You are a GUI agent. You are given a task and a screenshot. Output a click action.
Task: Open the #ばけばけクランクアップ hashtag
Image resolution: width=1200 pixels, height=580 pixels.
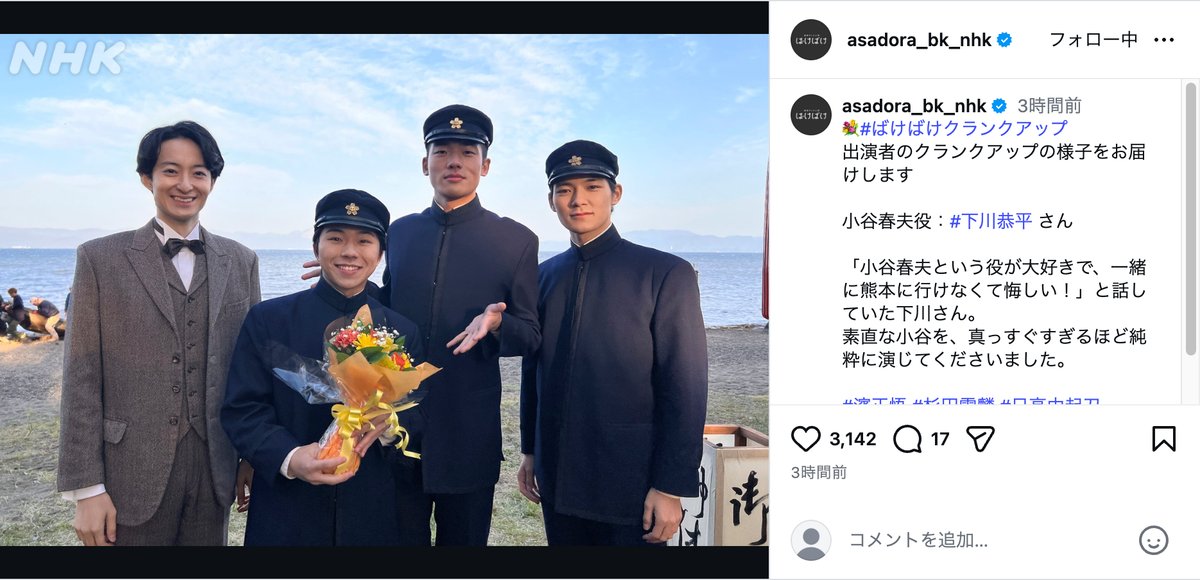point(964,128)
